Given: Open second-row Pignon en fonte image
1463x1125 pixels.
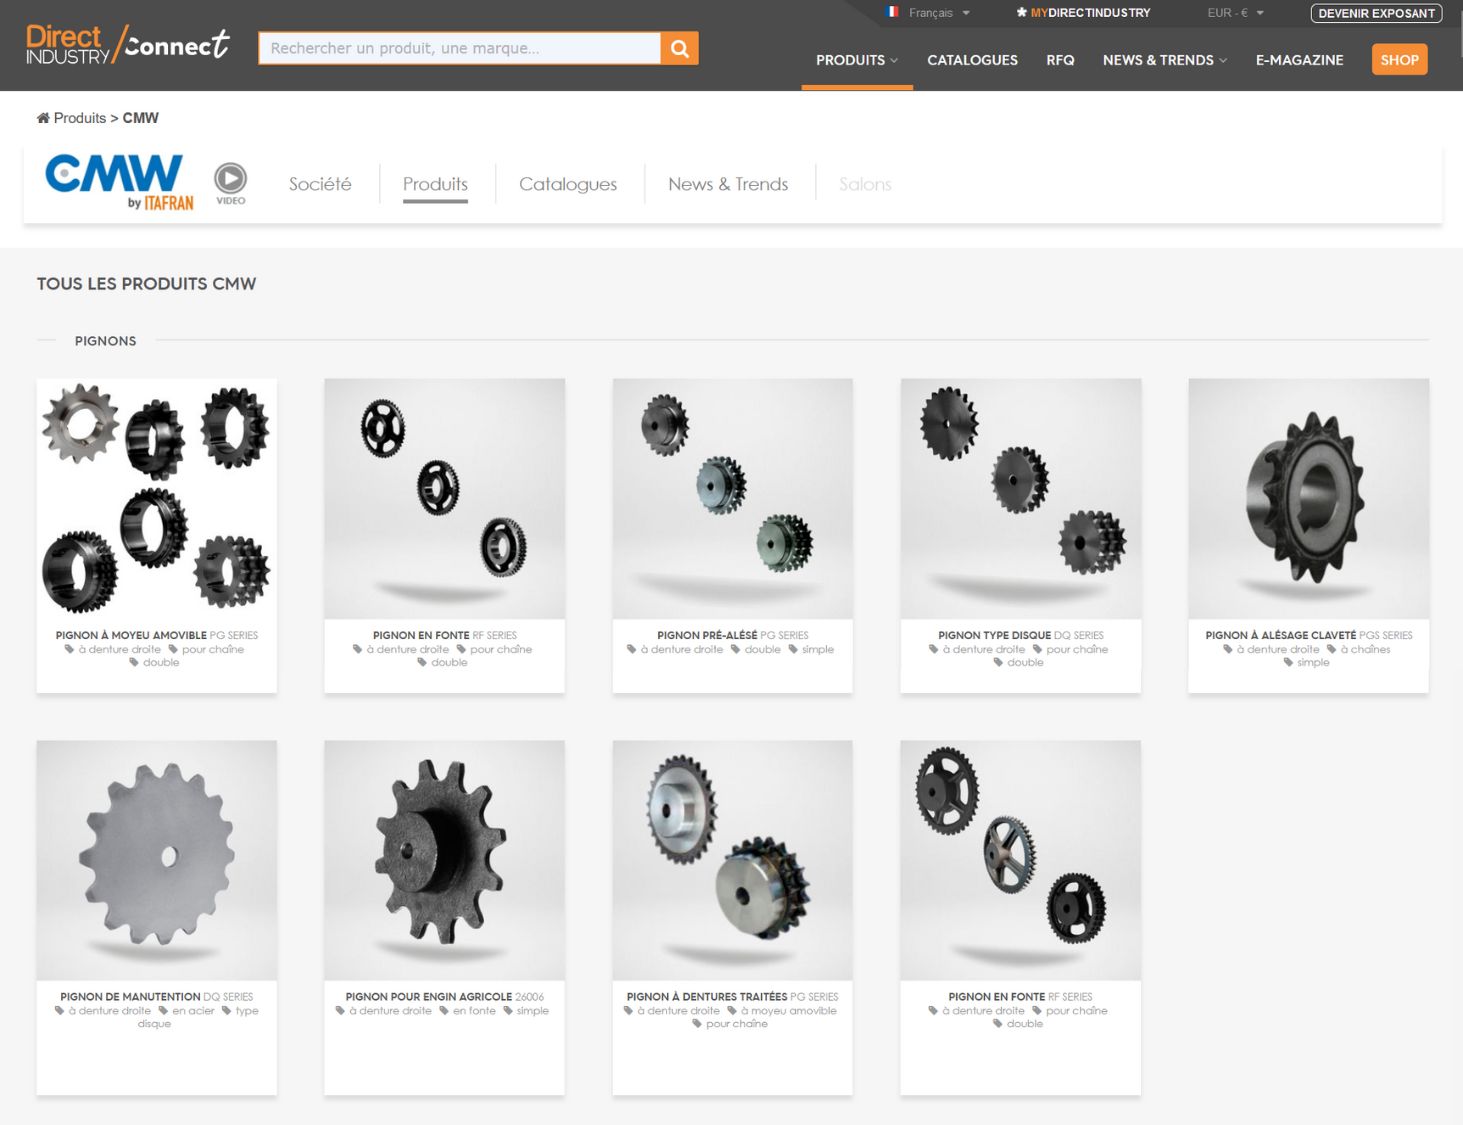Looking at the screenshot, I should tap(1021, 860).
